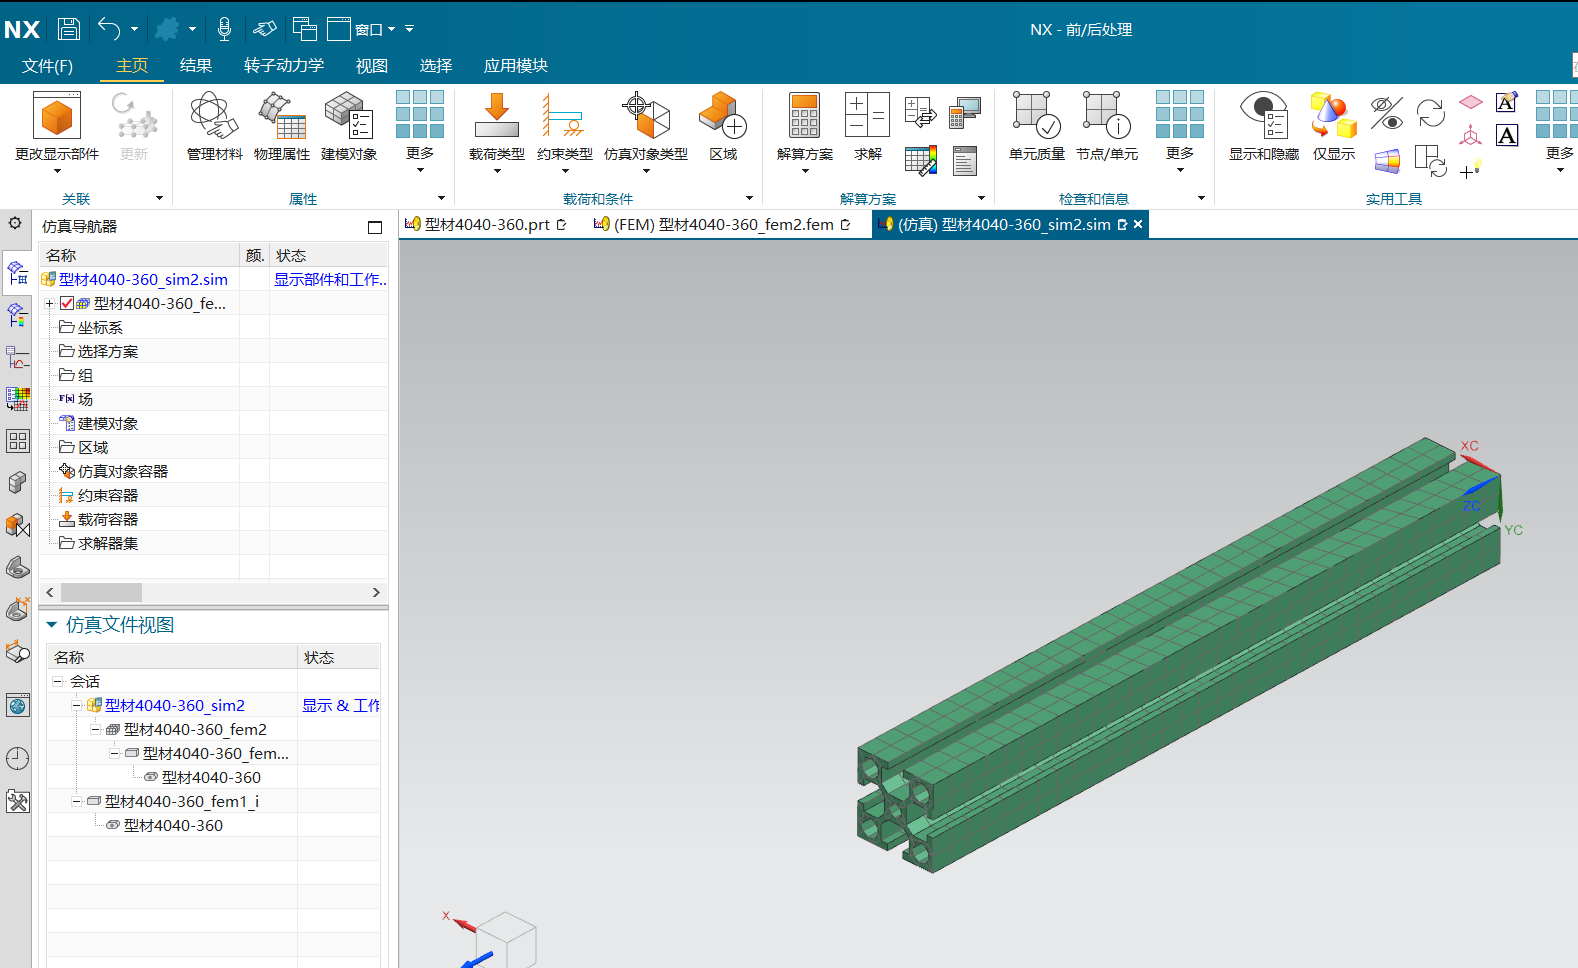
Task: Click the Region (区域) tool
Action: point(723,126)
